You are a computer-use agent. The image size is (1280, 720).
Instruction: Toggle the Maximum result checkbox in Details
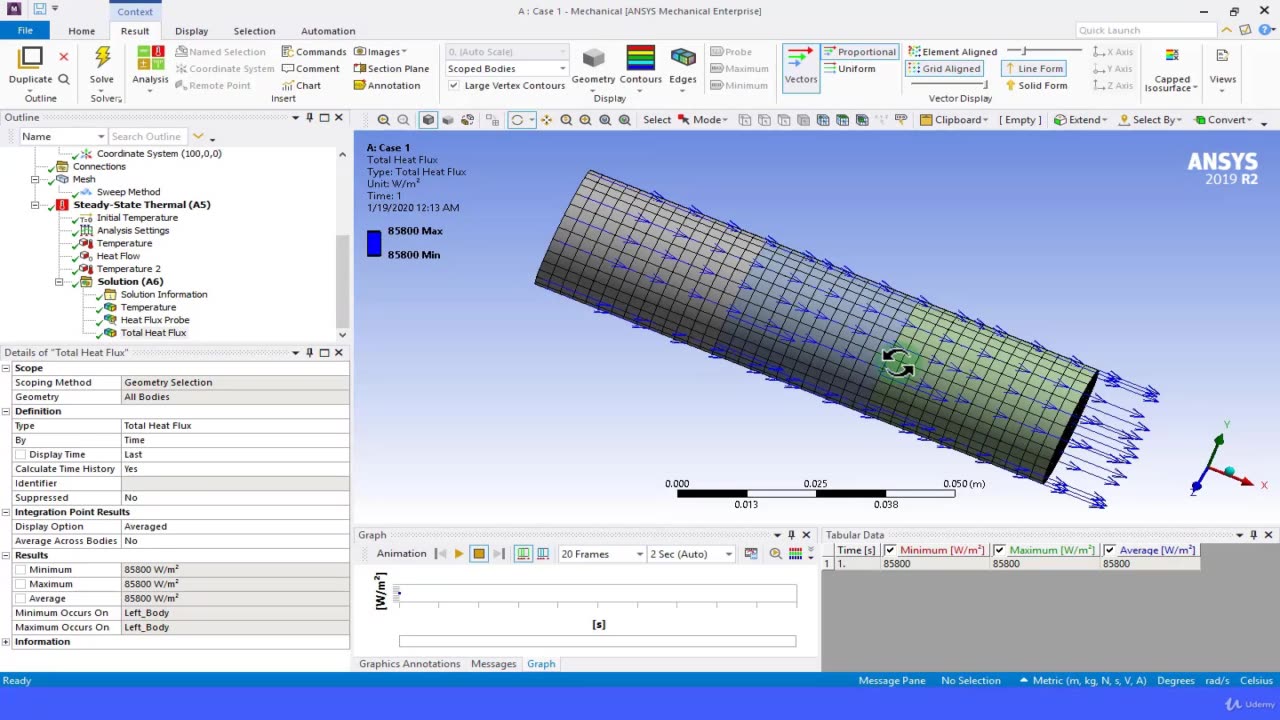click(20, 584)
